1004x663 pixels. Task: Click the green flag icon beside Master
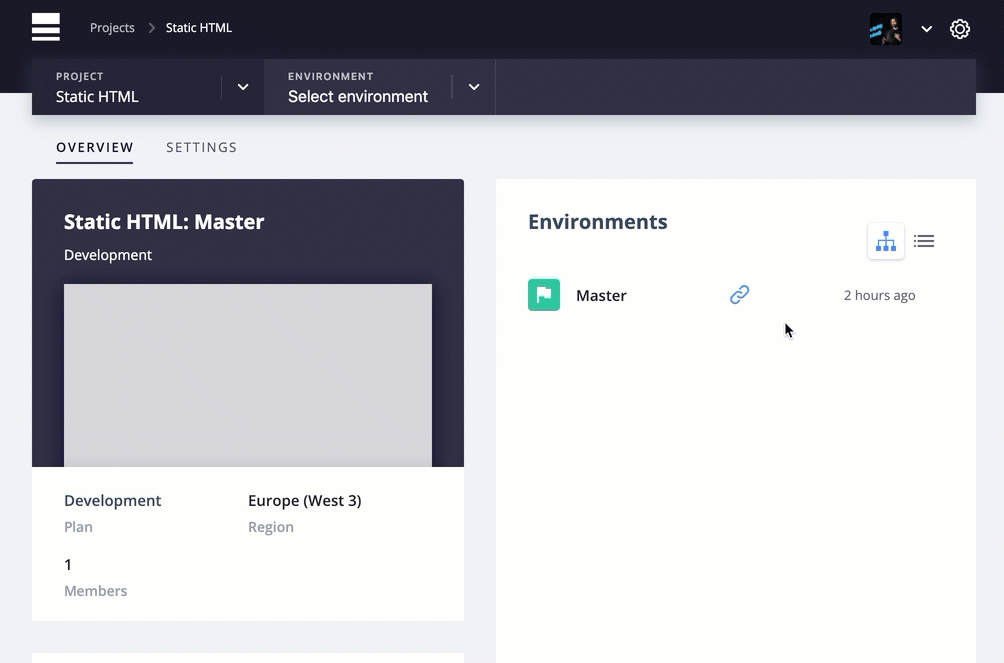pos(544,295)
